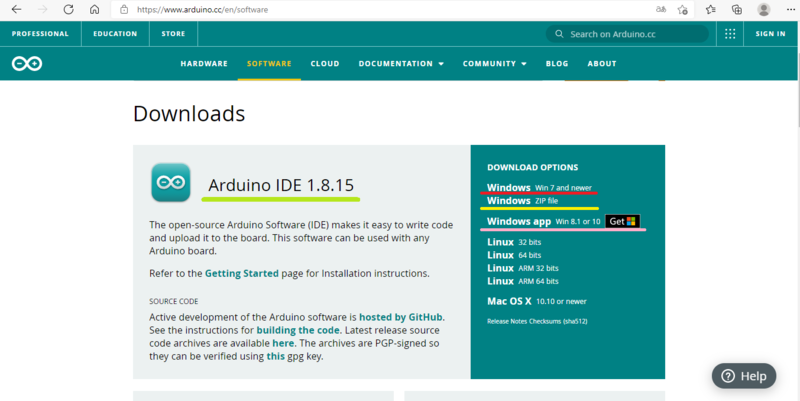This screenshot has height=401, width=800.
Task: Open the translate/read aloud icon in address bar
Action: pos(661,9)
